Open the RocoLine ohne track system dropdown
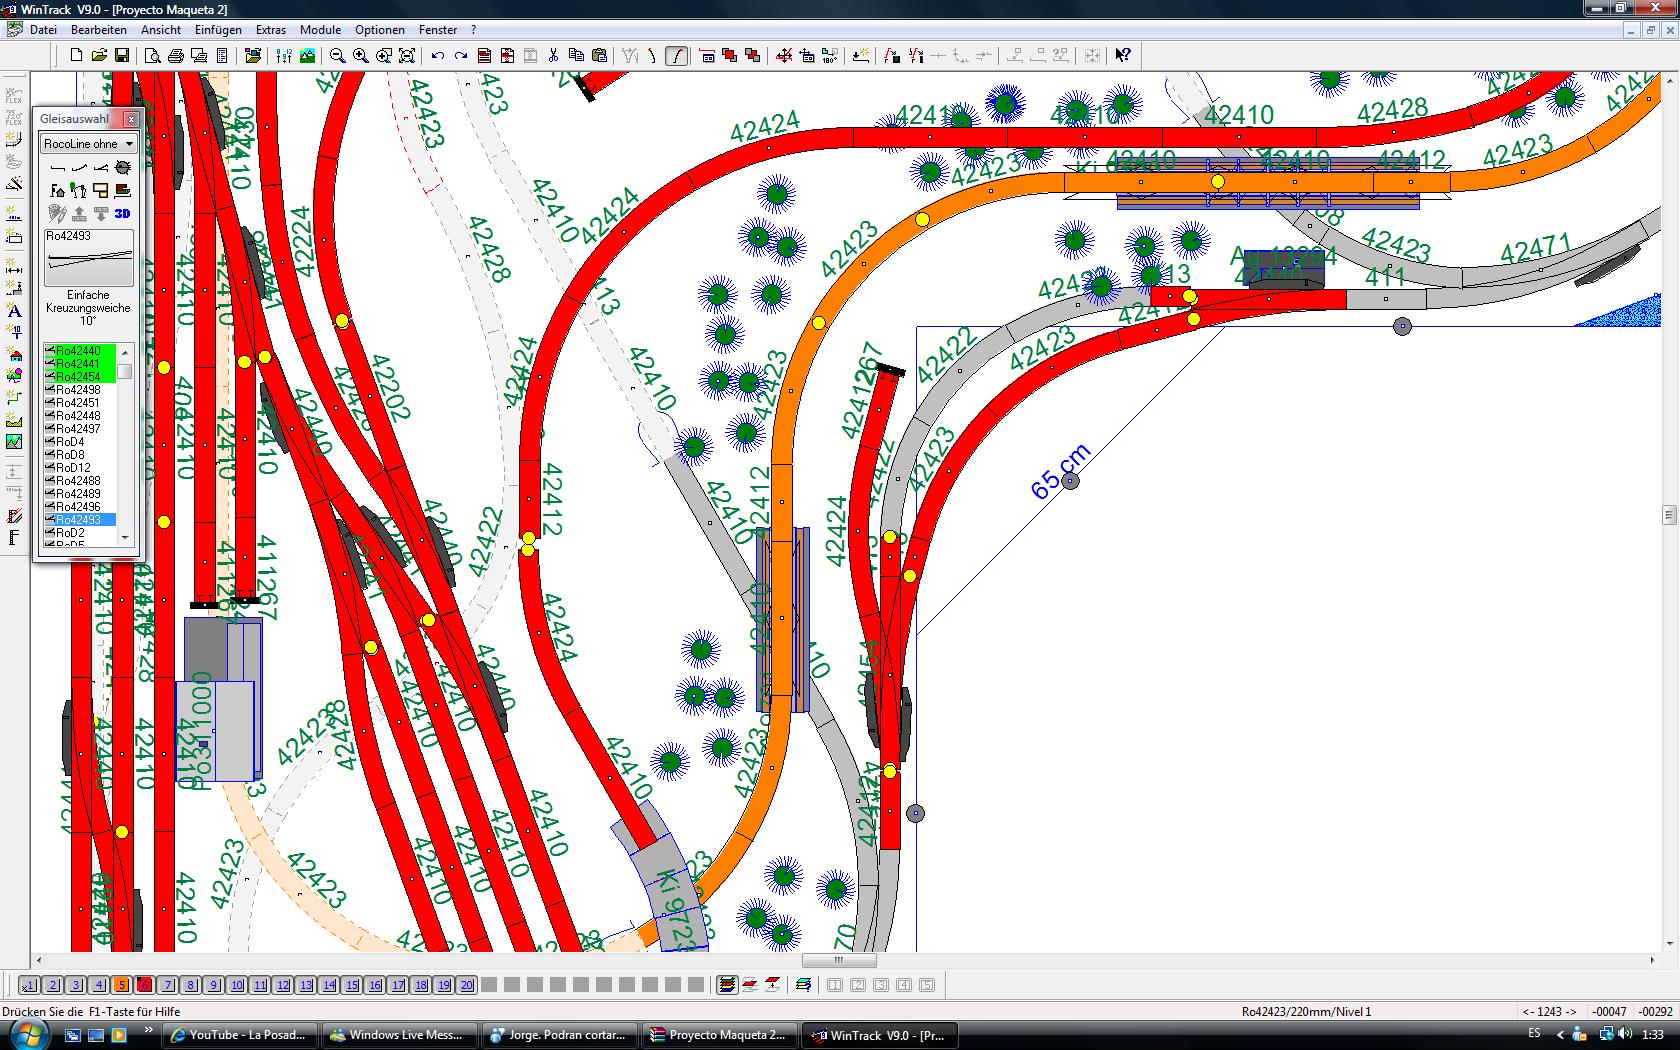Screen dimensions: 1680x1050 (88, 144)
